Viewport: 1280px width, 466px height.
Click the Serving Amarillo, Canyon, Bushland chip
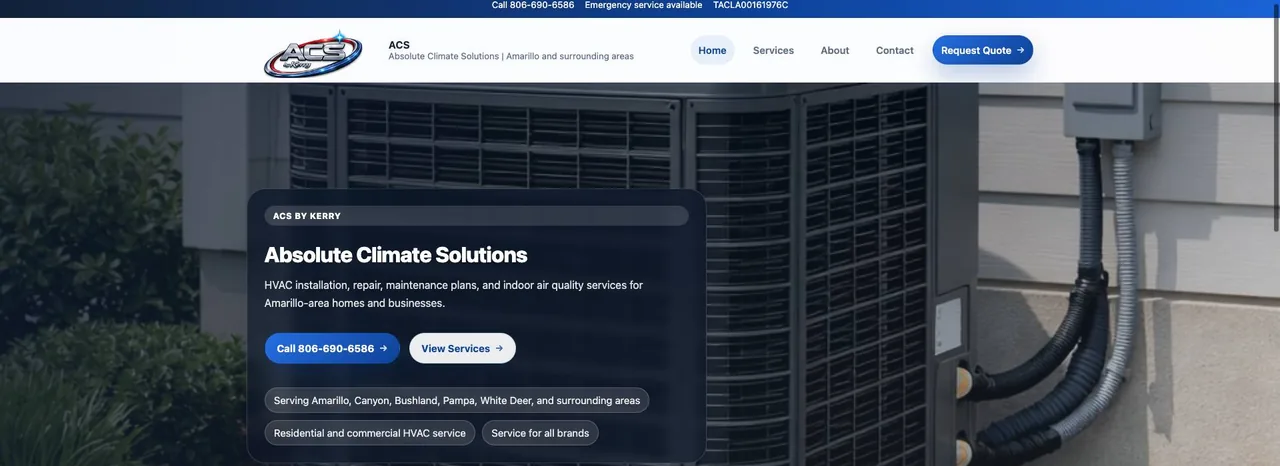coord(457,400)
